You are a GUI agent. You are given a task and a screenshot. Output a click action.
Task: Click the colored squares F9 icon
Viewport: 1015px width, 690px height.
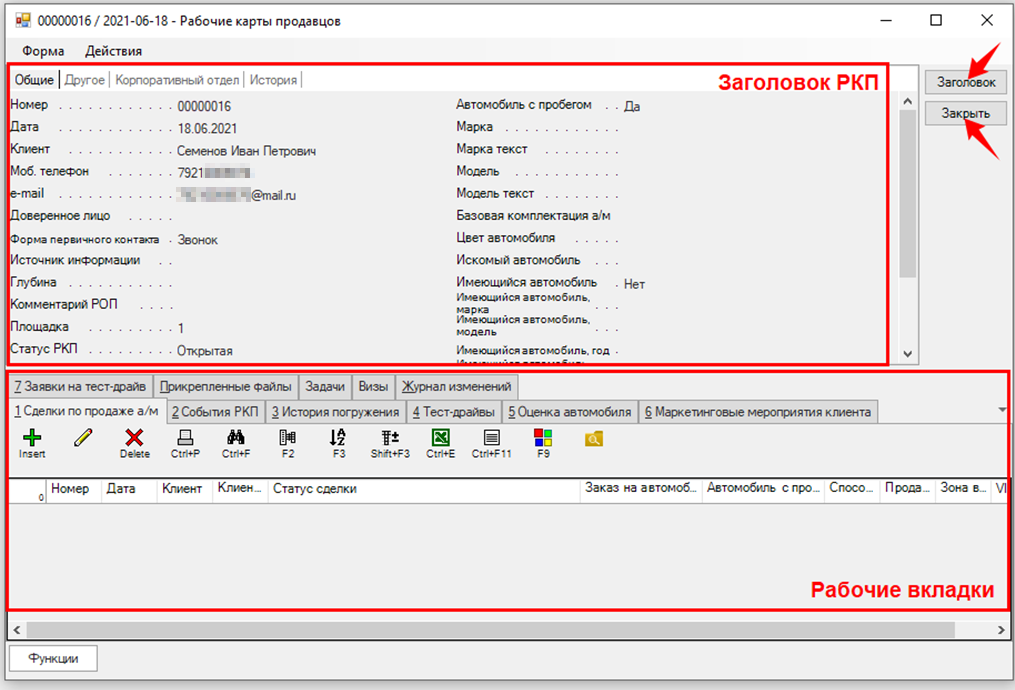click(x=543, y=438)
